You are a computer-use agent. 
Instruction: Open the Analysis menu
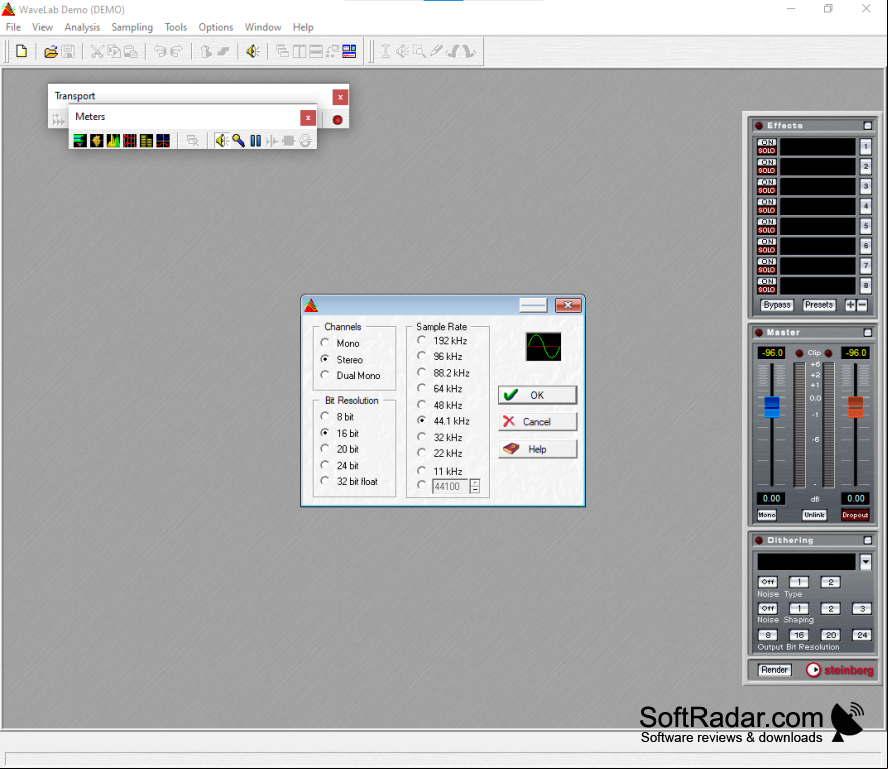coord(82,27)
